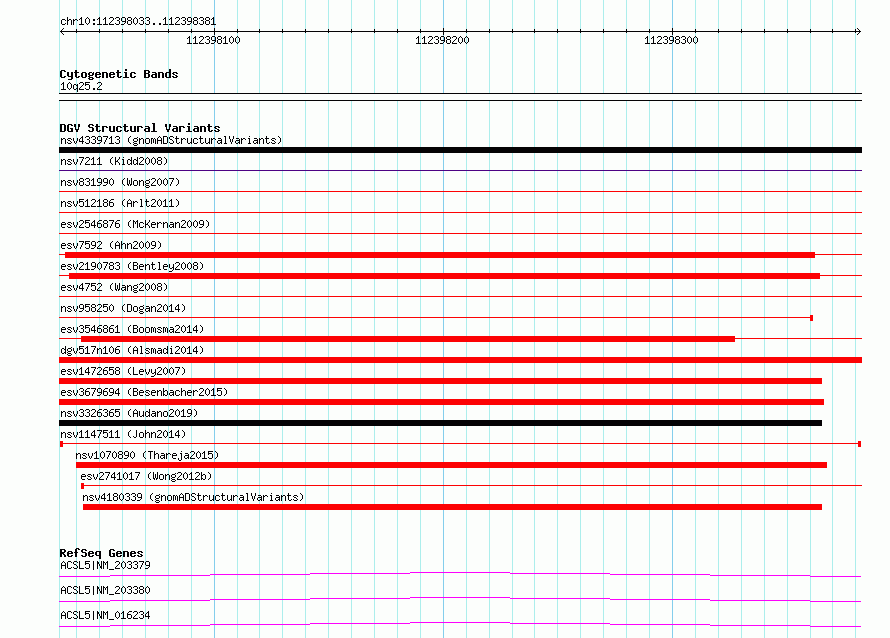Click the chr10:112398033..112398381 coordinate label

[138, 22]
